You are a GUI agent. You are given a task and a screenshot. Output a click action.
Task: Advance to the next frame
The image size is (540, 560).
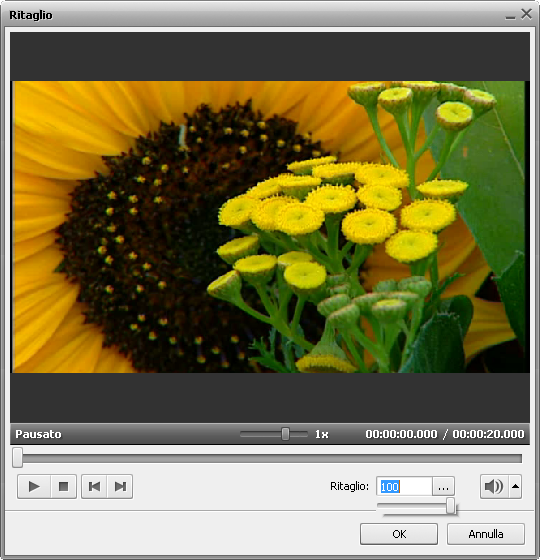click(120, 486)
